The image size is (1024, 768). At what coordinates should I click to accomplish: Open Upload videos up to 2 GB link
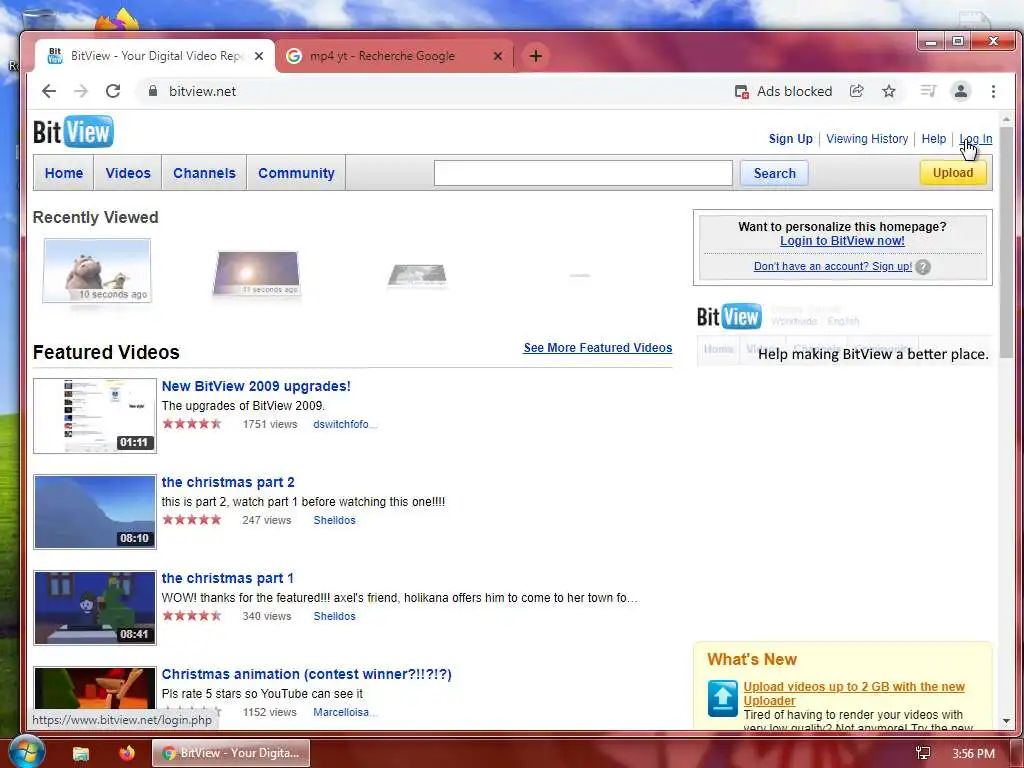pos(854,694)
